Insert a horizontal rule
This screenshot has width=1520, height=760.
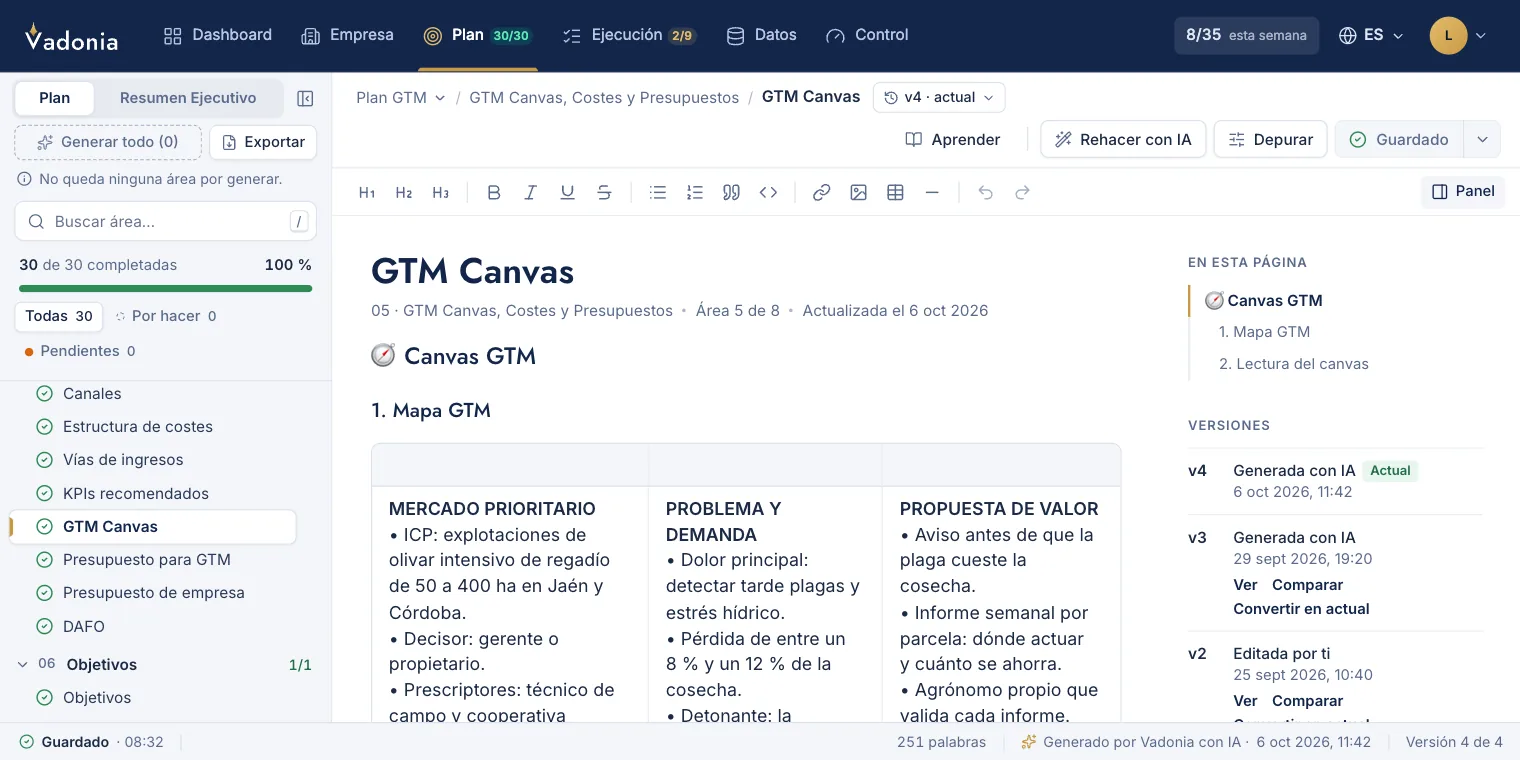point(933,193)
